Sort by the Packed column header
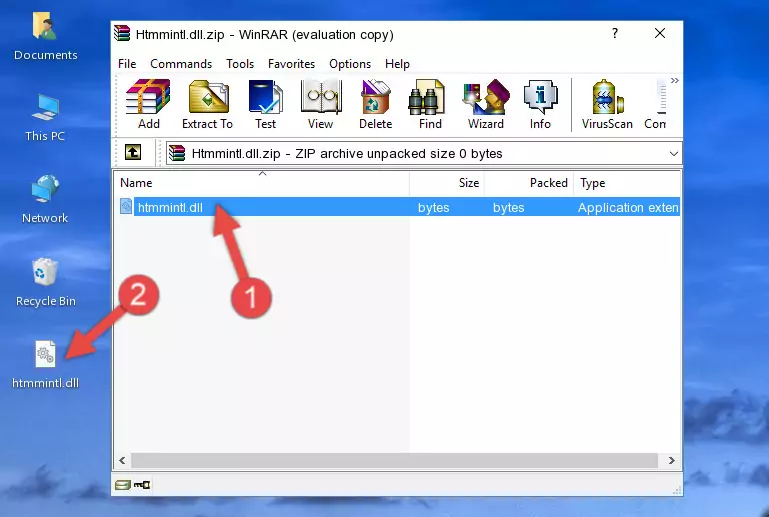Screen dimensions: 769x517 [529, 182]
